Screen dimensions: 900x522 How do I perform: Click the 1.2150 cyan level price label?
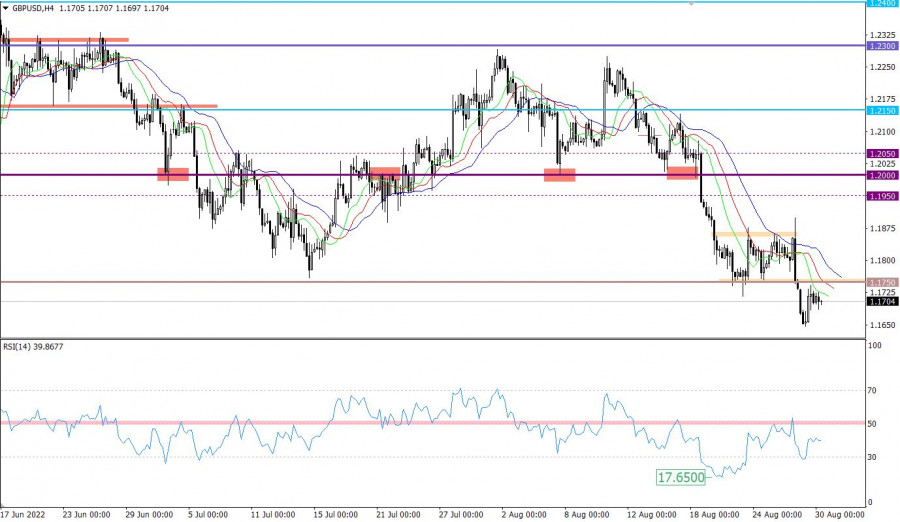click(881, 110)
